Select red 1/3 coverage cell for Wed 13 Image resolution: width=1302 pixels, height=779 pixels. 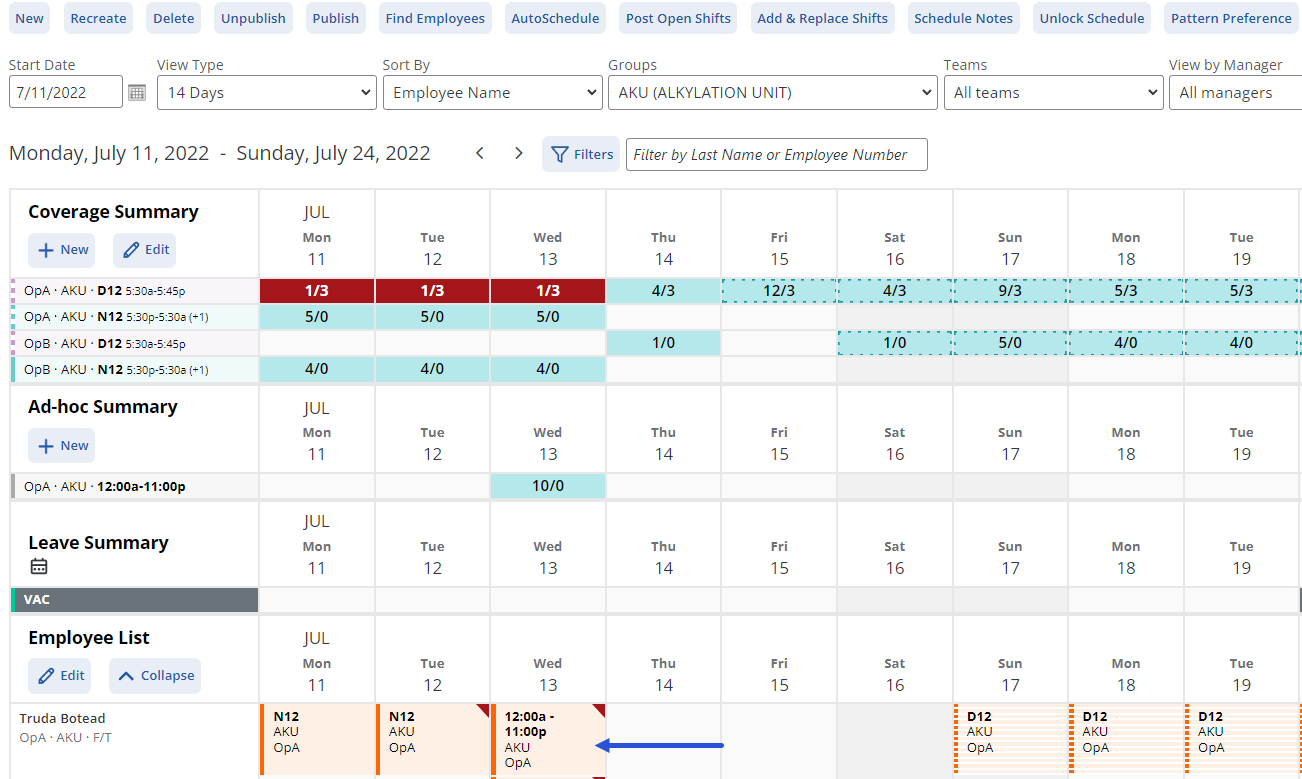[x=548, y=291]
